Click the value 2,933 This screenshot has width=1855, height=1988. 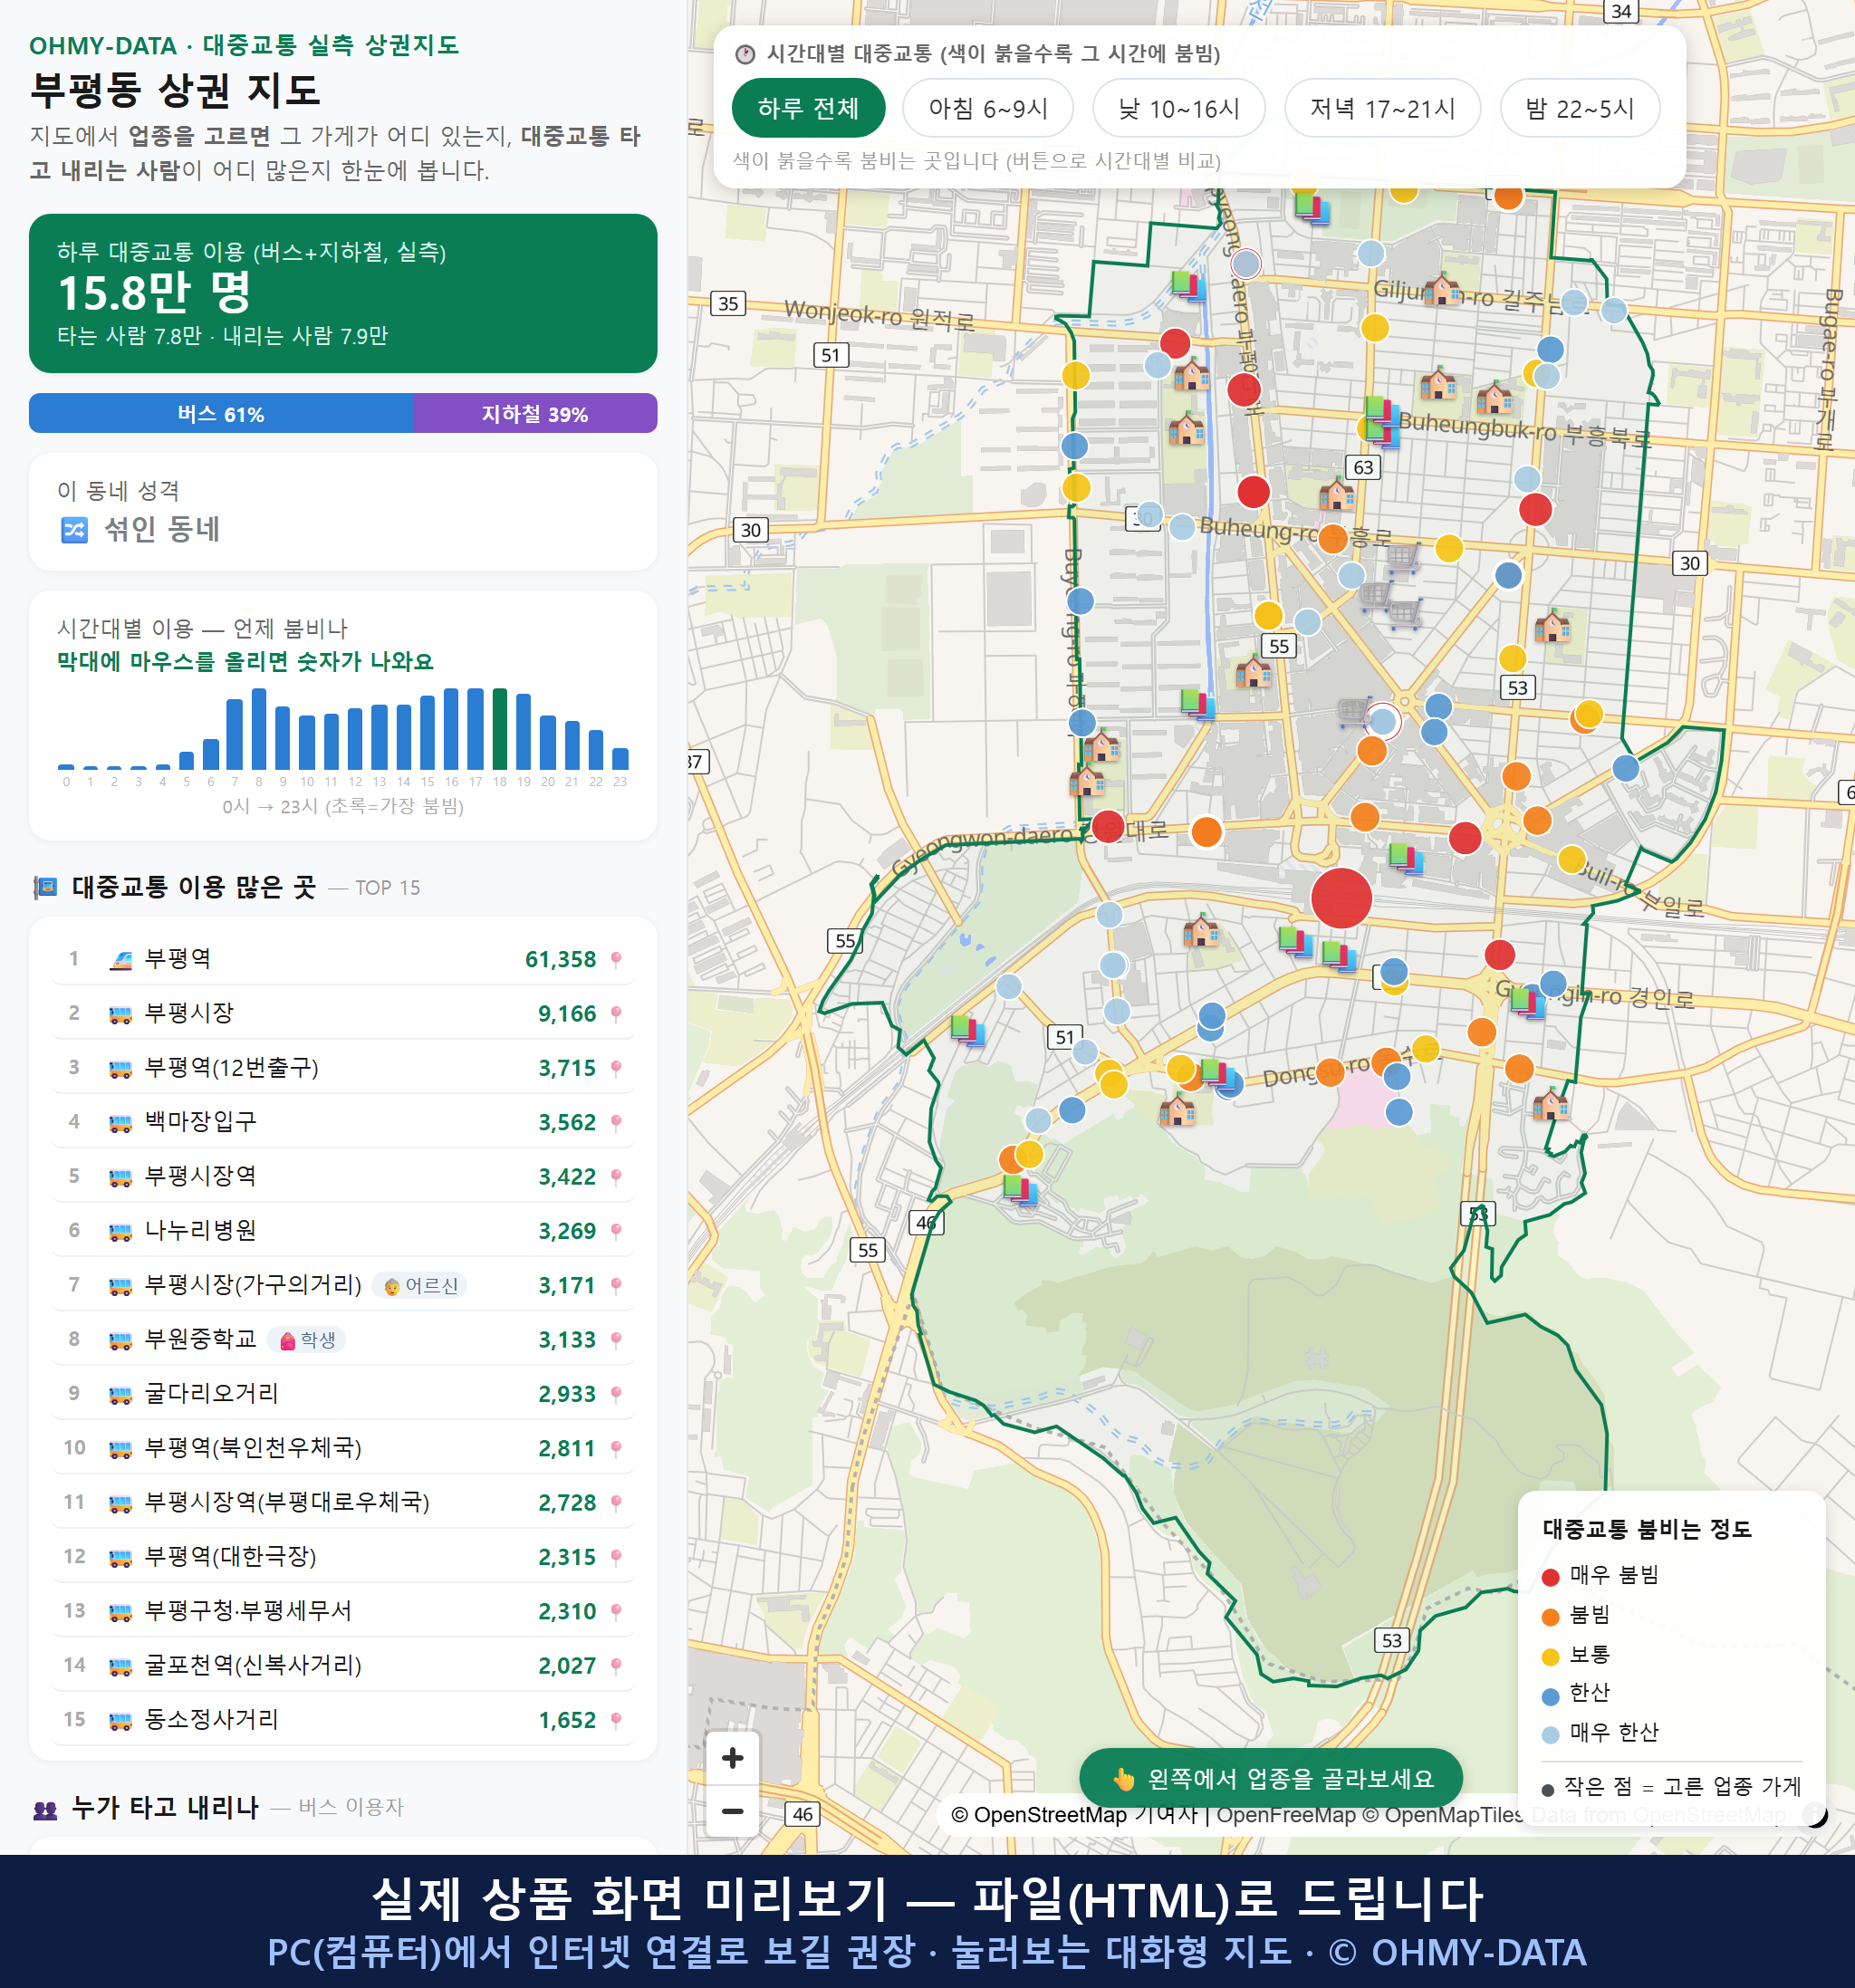(567, 1395)
